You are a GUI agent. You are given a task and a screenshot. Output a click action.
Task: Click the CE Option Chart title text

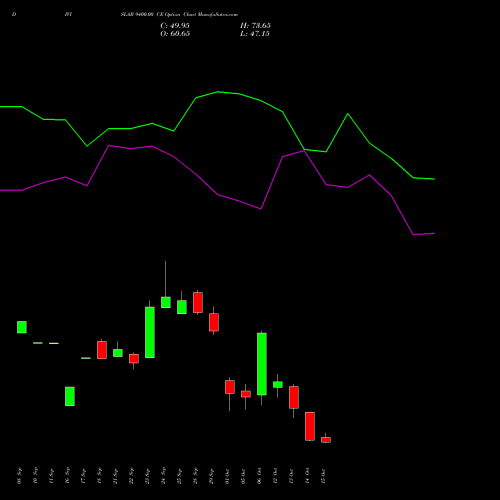tap(179, 15)
